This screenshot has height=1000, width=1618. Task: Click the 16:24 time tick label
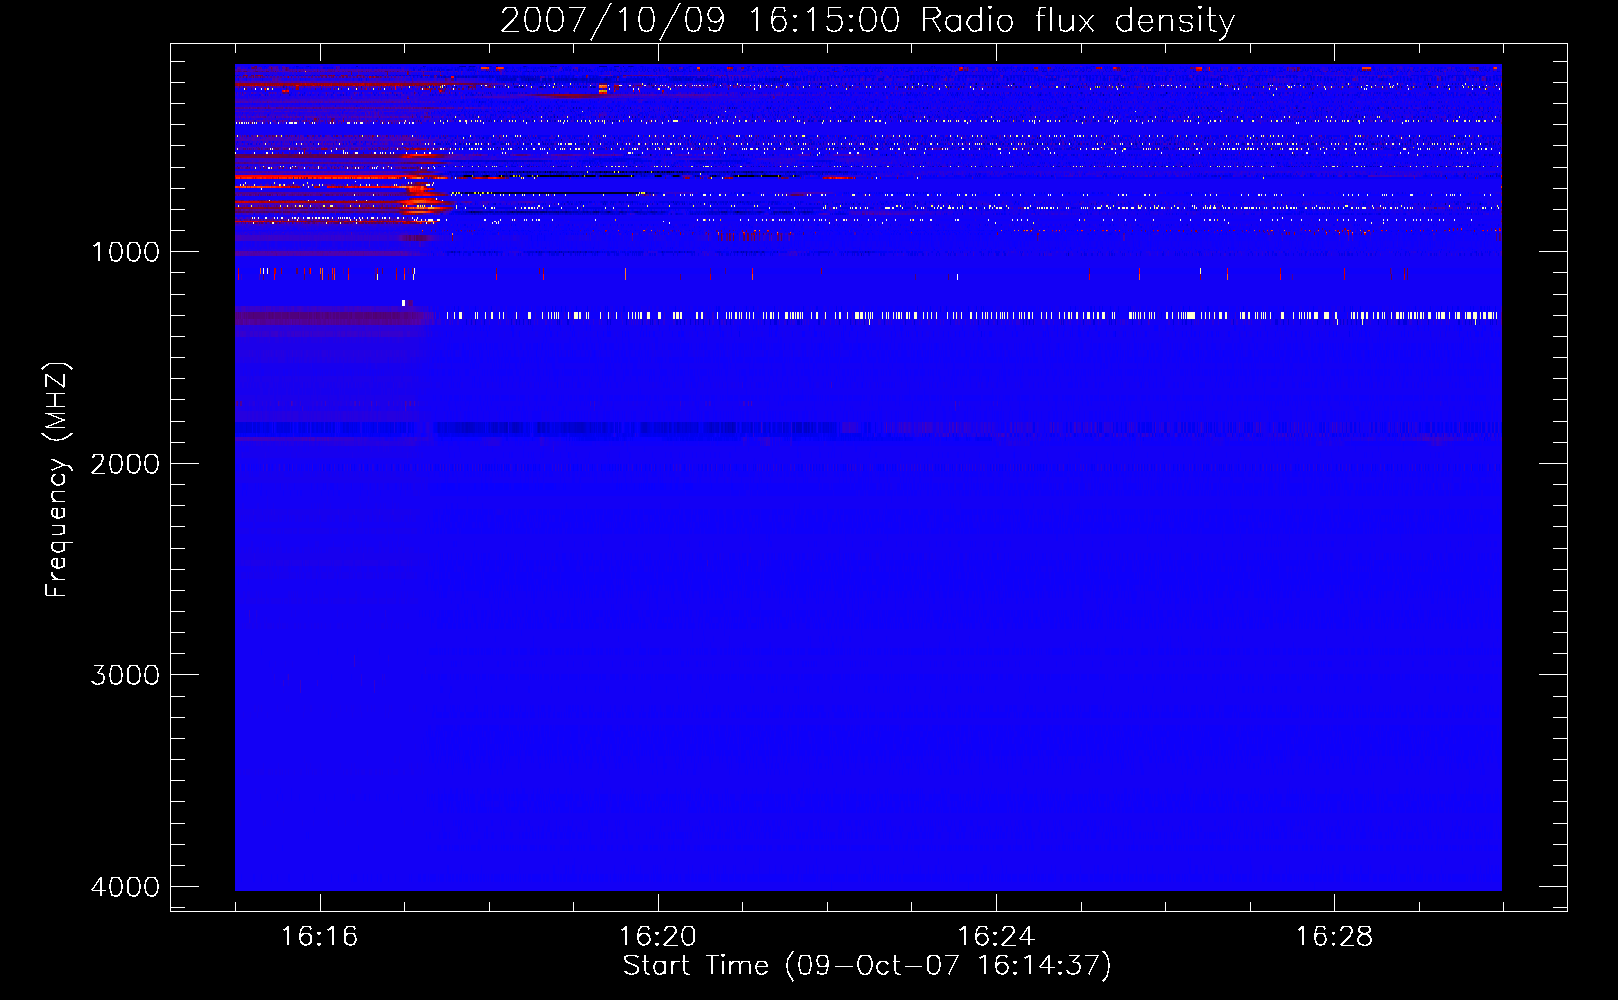pos(996,936)
